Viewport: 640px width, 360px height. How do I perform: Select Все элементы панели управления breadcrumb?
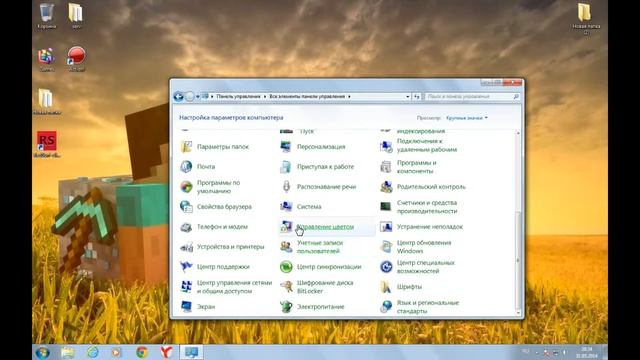tap(307, 97)
